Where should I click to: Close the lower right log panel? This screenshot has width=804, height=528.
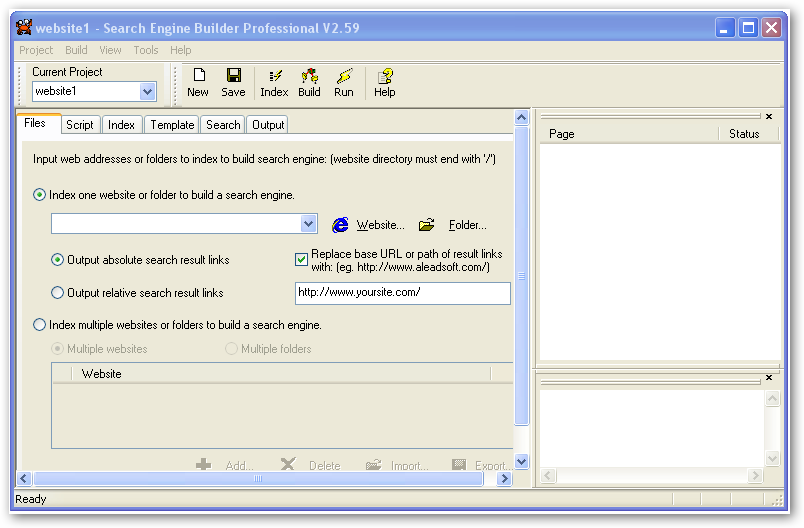769,377
